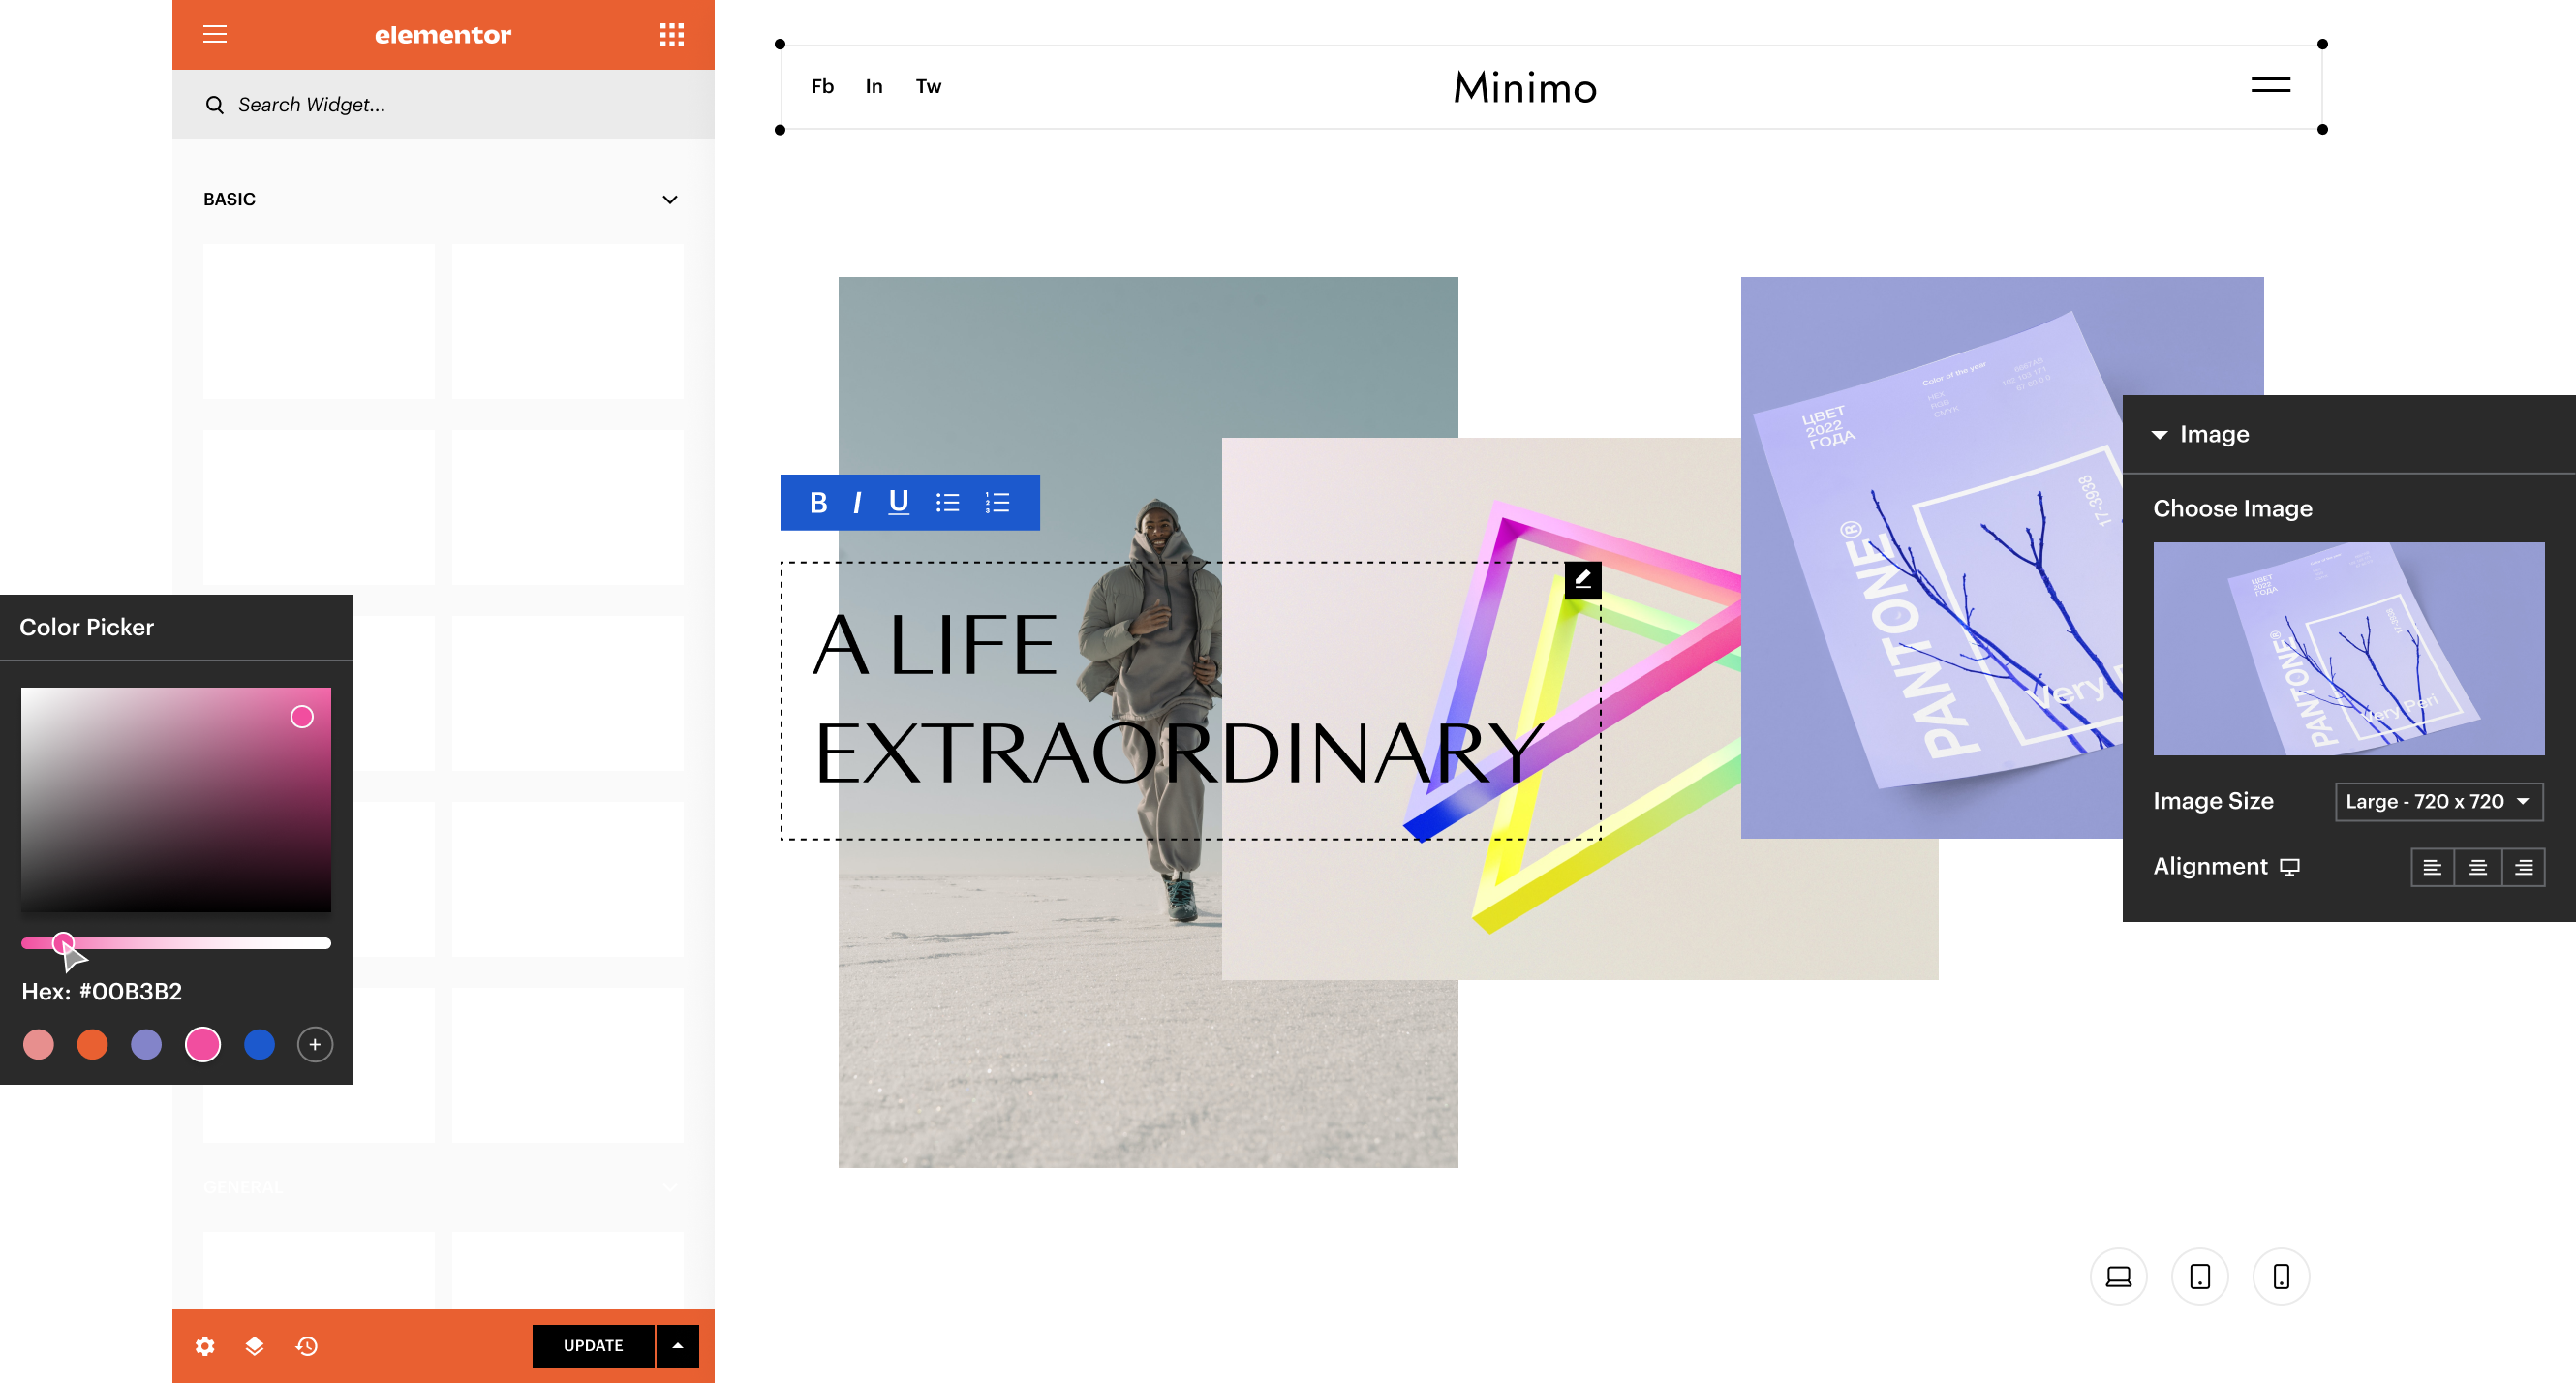Insert a numbered list
The image size is (2576, 1383).
point(997,503)
